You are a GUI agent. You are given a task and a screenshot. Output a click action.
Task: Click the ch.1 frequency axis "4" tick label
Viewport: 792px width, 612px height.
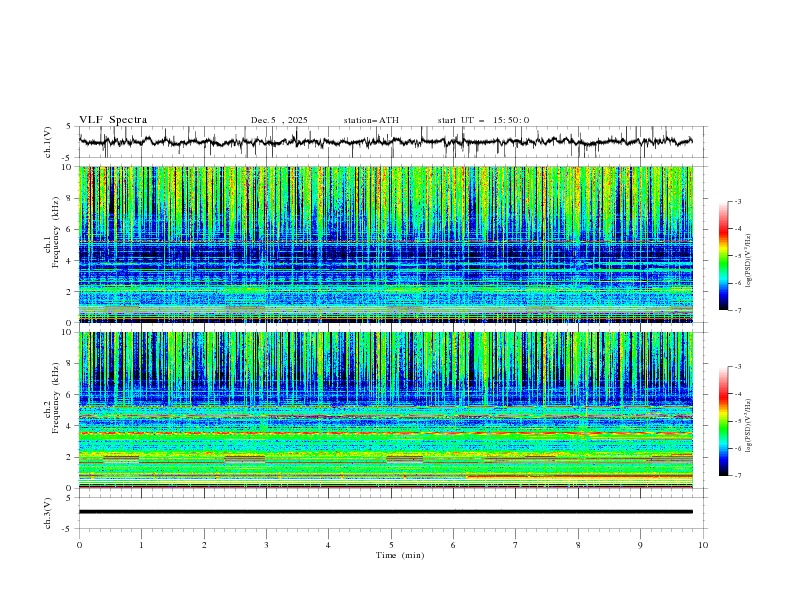click(70, 261)
